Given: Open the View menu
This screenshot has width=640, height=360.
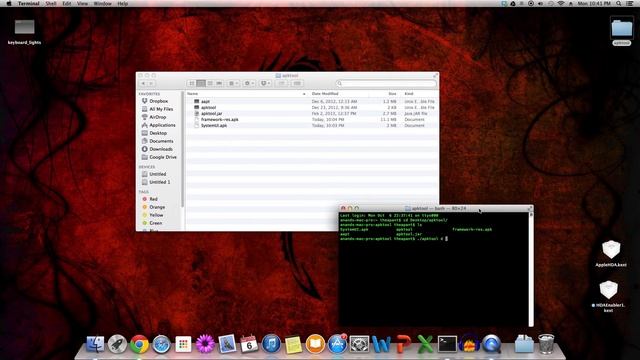Looking at the screenshot, I should [x=82, y=3].
